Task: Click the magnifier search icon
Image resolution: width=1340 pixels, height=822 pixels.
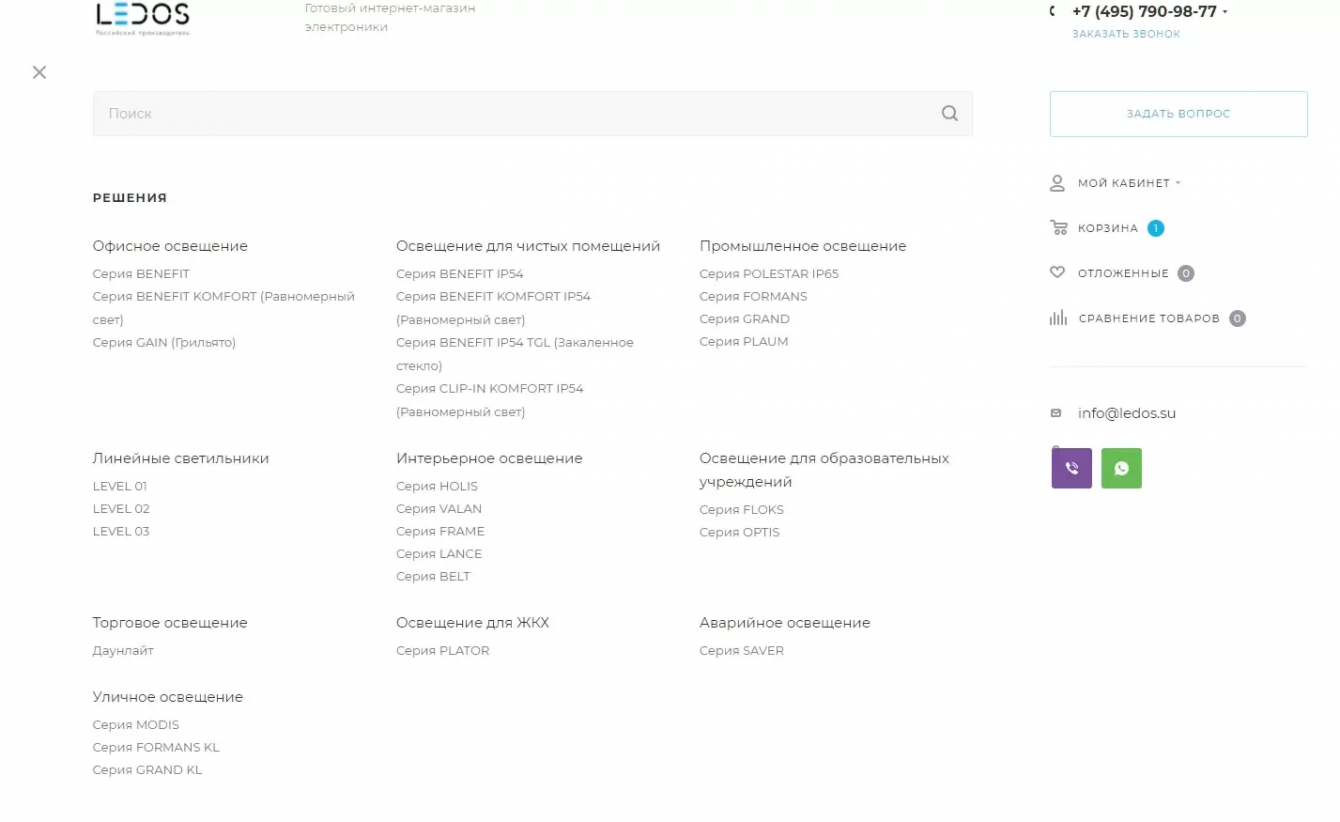Action: pyautogui.click(x=949, y=114)
